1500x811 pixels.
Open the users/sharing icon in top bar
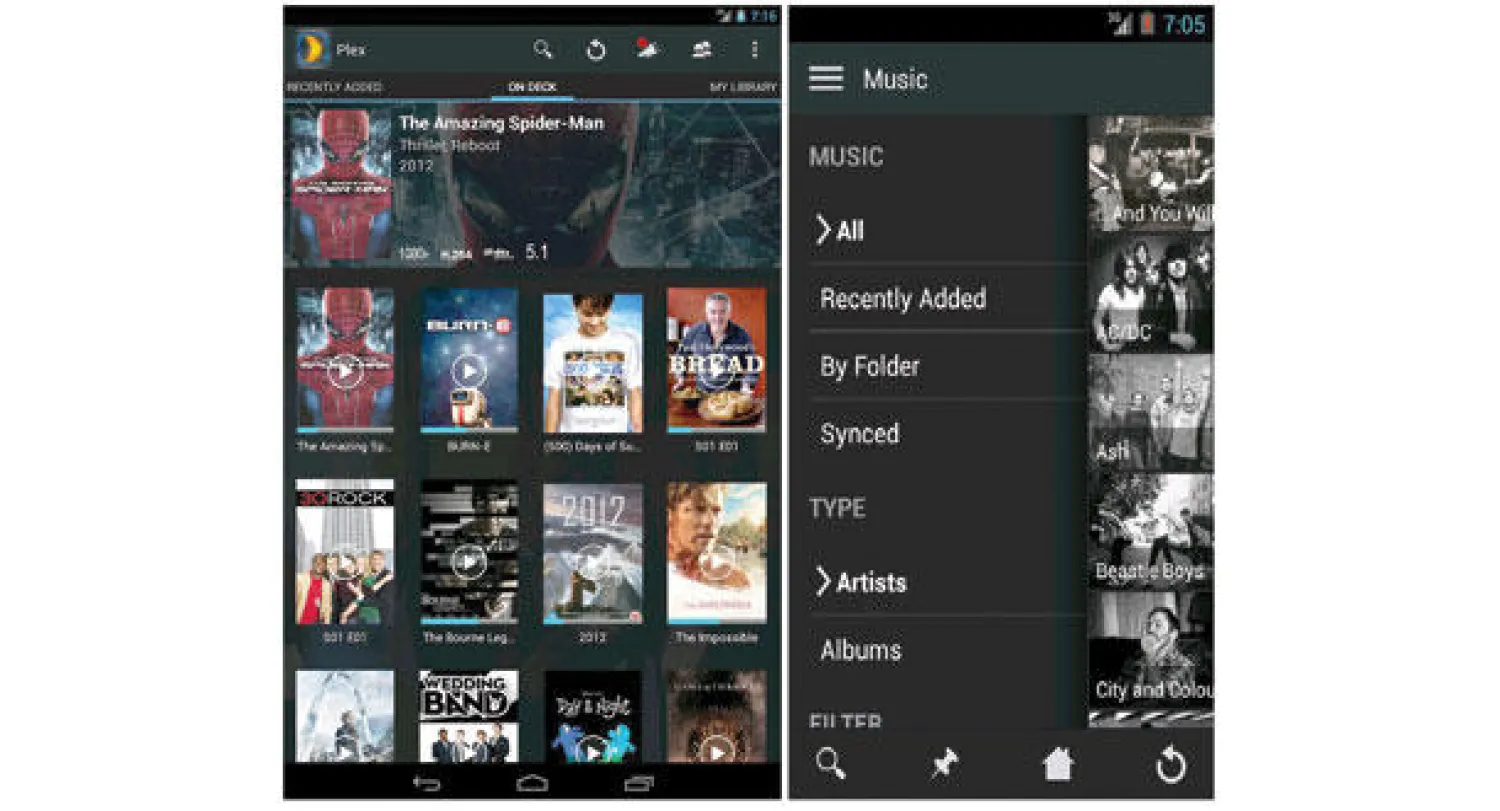(x=702, y=50)
